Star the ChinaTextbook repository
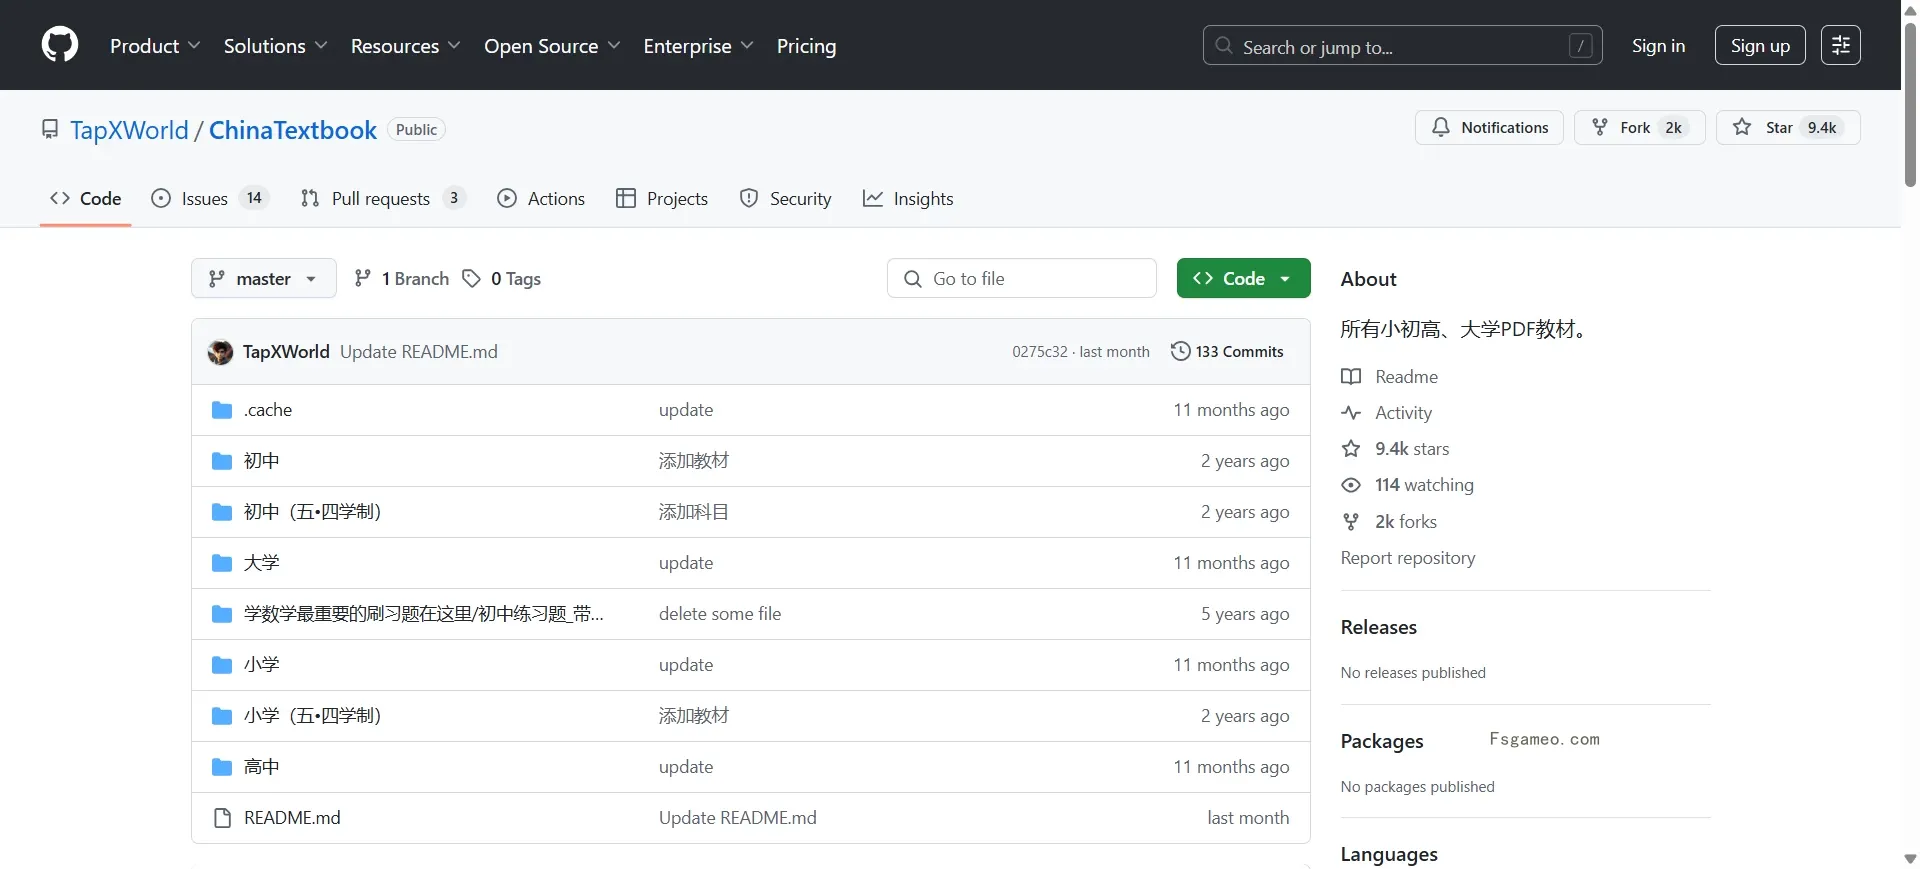The width and height of the screenshot is (1920, 869). coord(1788,127)
